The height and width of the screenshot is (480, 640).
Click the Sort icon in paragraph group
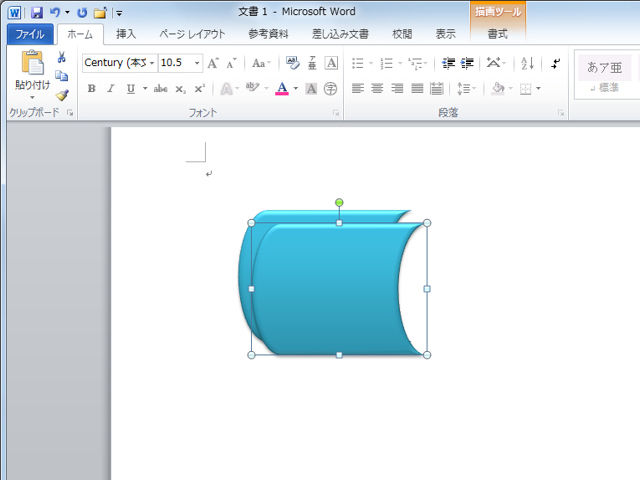click(527, 63)
